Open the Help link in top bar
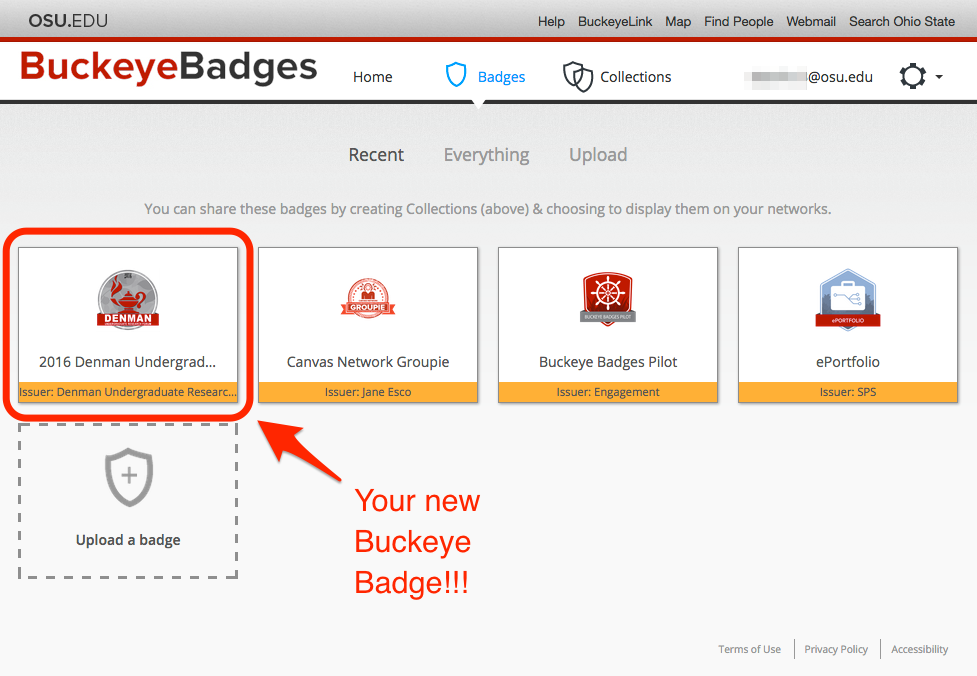Screen dimensions: 977x676 pos(551,21)
